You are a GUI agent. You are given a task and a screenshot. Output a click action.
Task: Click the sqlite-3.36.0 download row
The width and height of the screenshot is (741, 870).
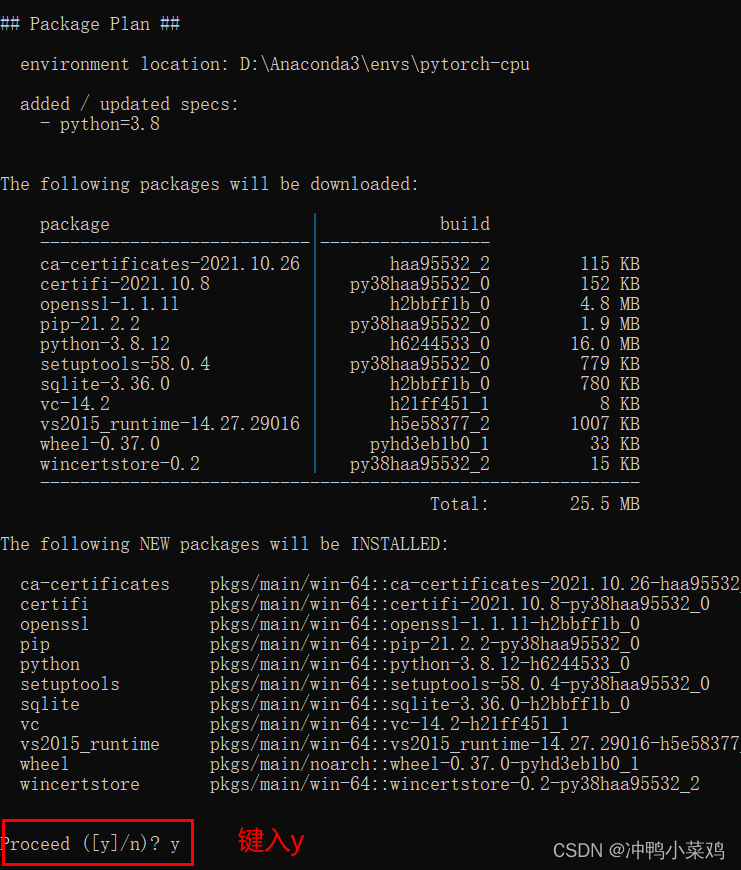click(339, 383)
